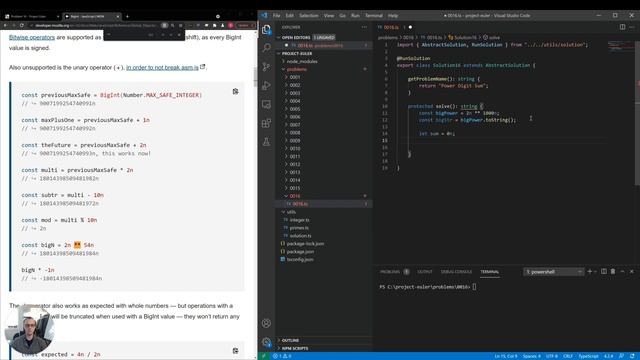Open a new browser tab
640x360 pixels.
(127, 16)
